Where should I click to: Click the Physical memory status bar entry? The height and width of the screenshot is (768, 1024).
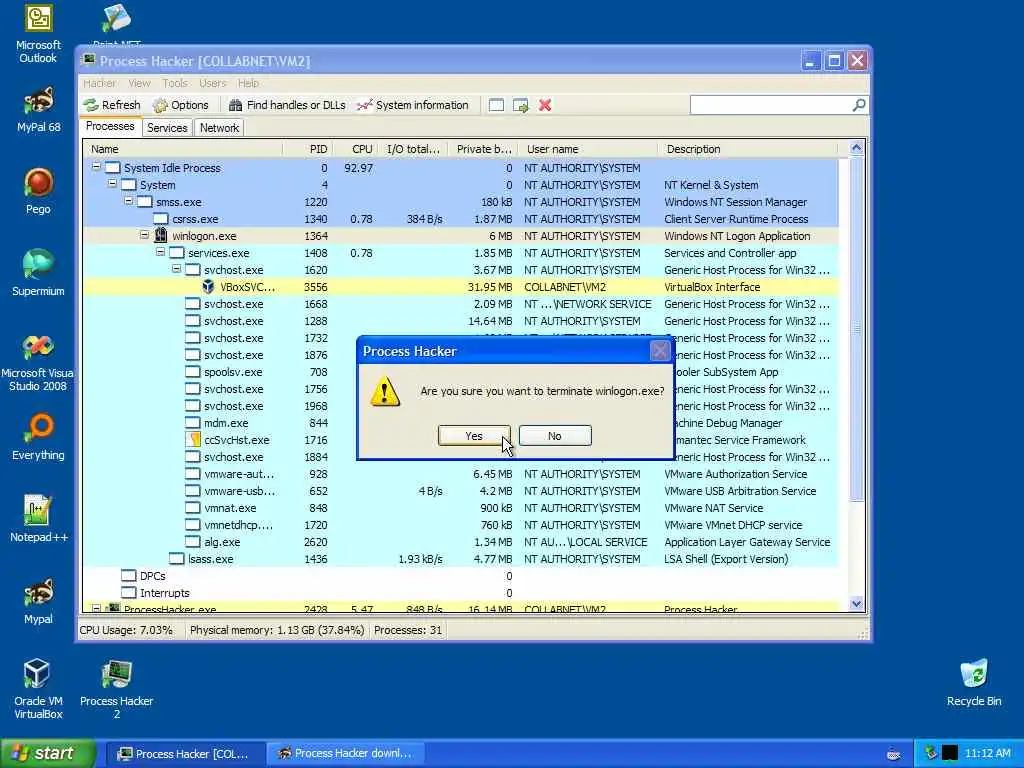point(277,630)
